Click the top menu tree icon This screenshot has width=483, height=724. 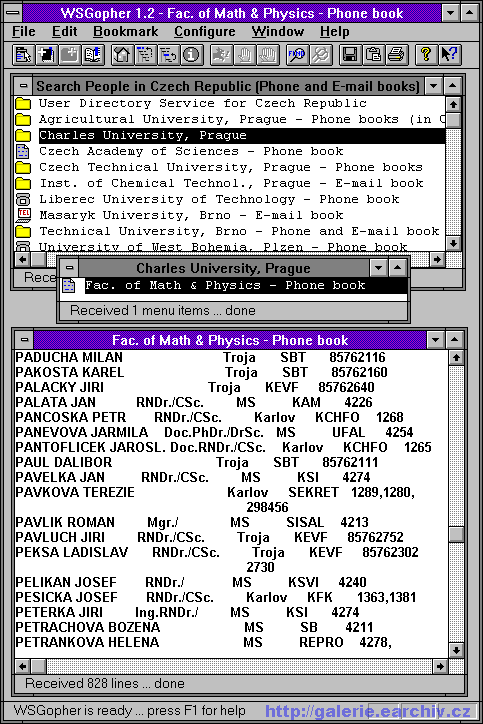pyautogui.click(x=145, y=55)
